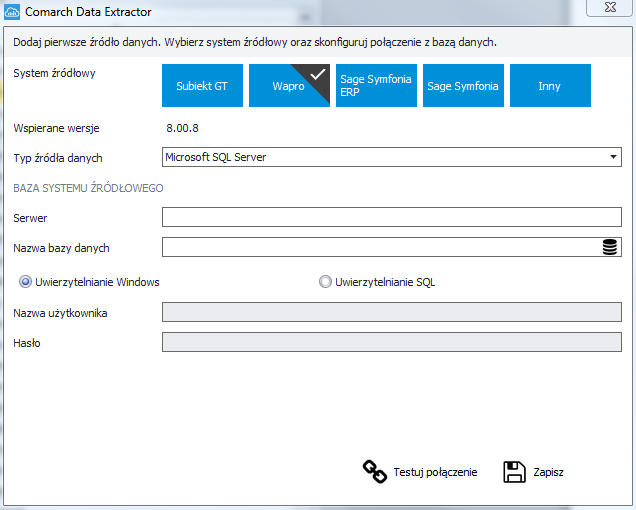This screenshot has height=510, width=636.
Task: Click Zapisz save label
Action: 548,472
